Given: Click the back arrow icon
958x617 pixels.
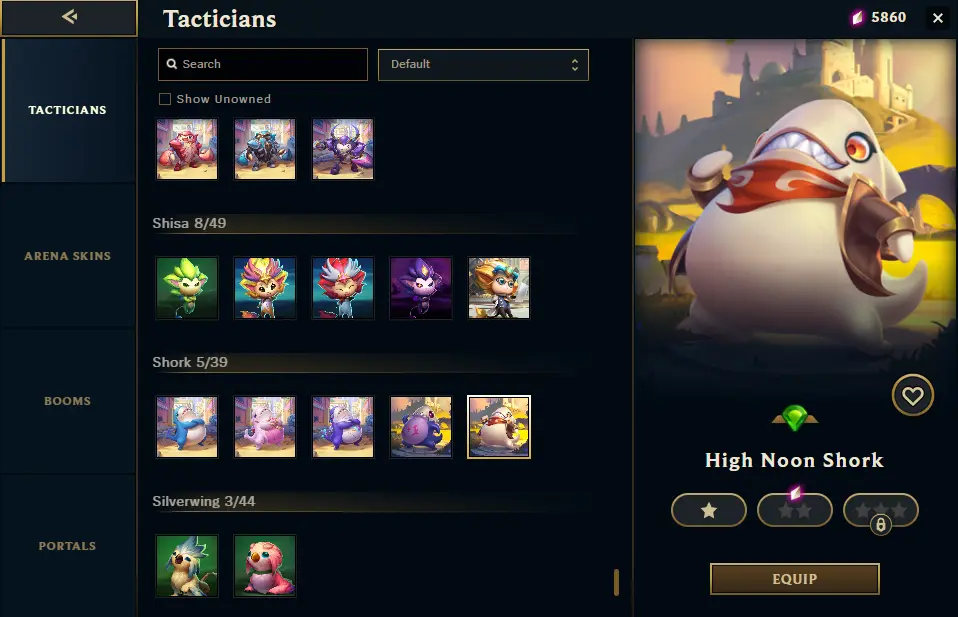Looking at the screenshot, I should point(69,17).
